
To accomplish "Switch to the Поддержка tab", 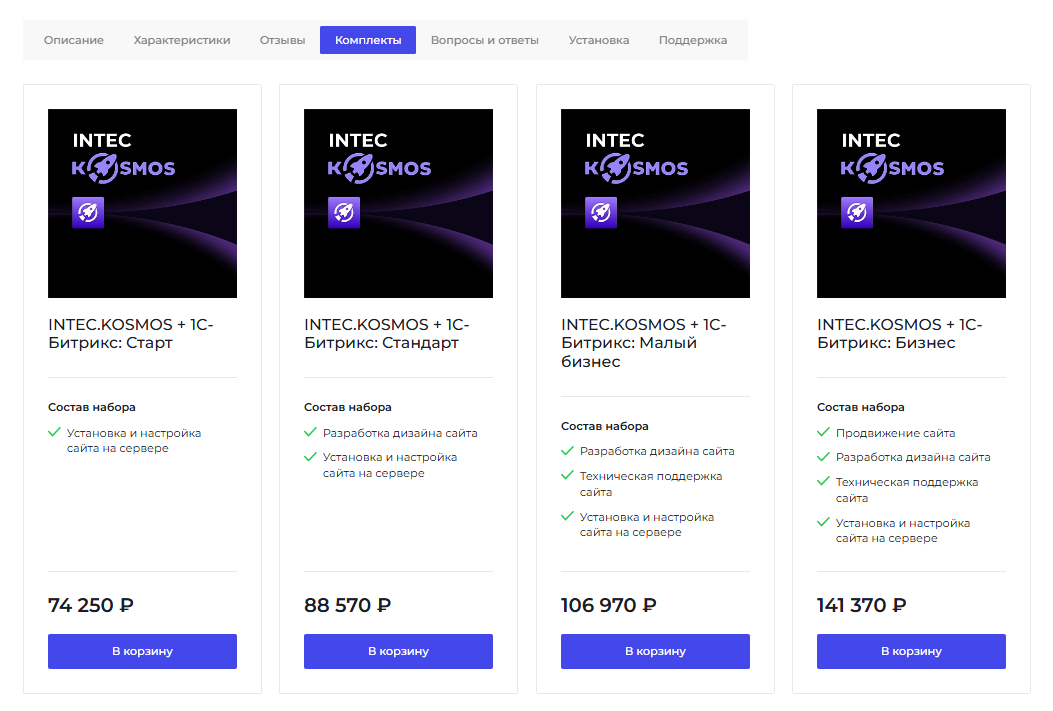I will [693, 40].
